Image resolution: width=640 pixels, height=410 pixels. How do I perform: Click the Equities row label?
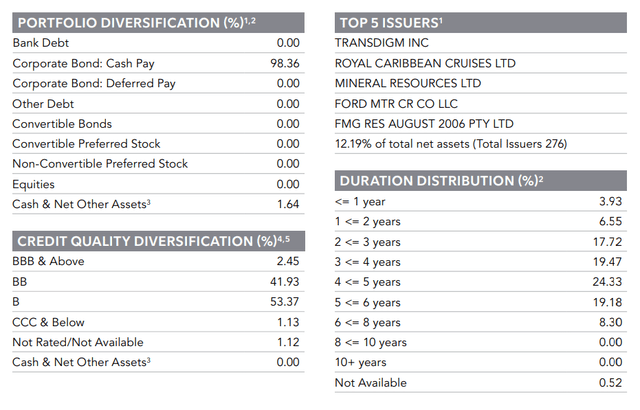click(35, 184)
